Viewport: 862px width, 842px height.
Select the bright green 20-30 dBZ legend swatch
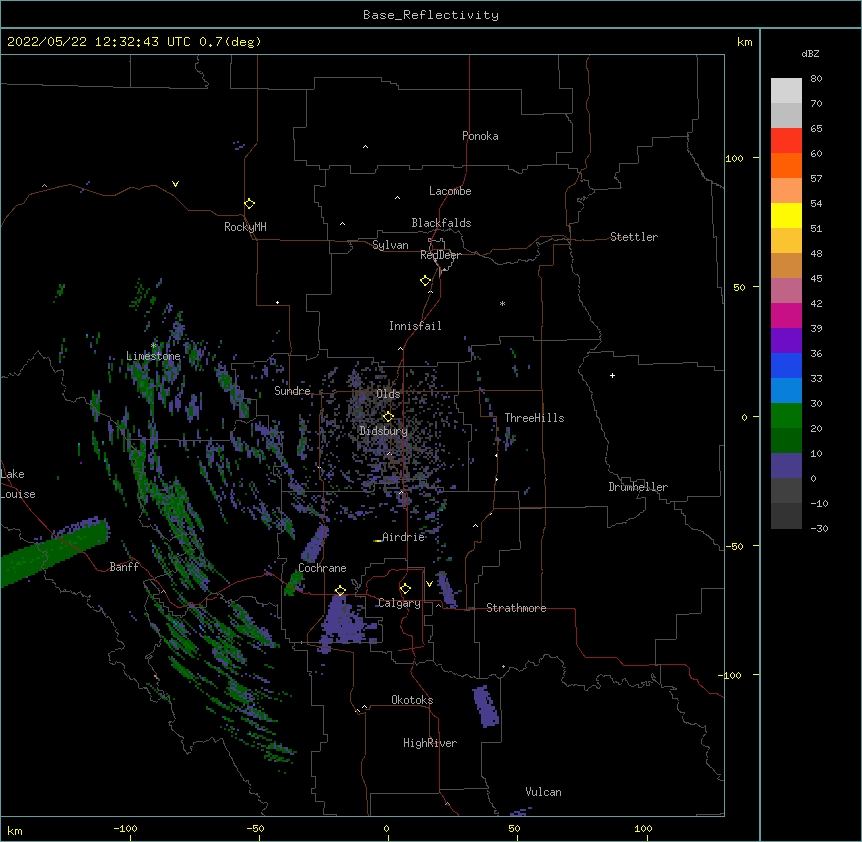pos(786,416)
